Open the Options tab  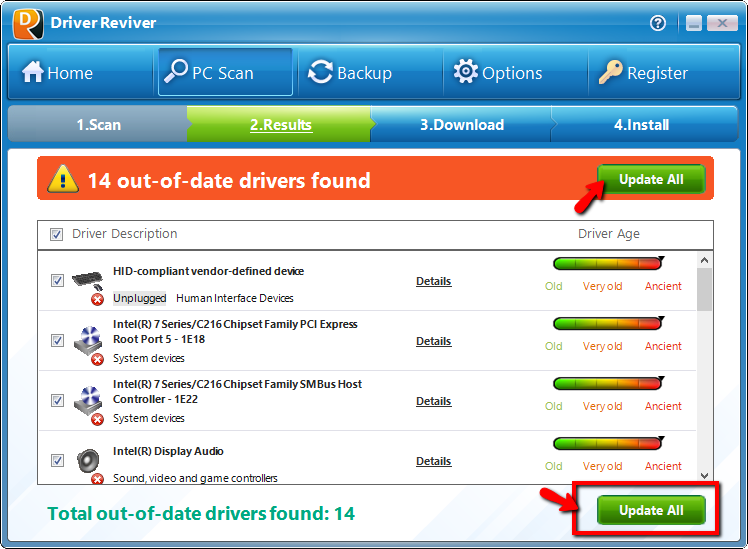click(x=497, y=73)
